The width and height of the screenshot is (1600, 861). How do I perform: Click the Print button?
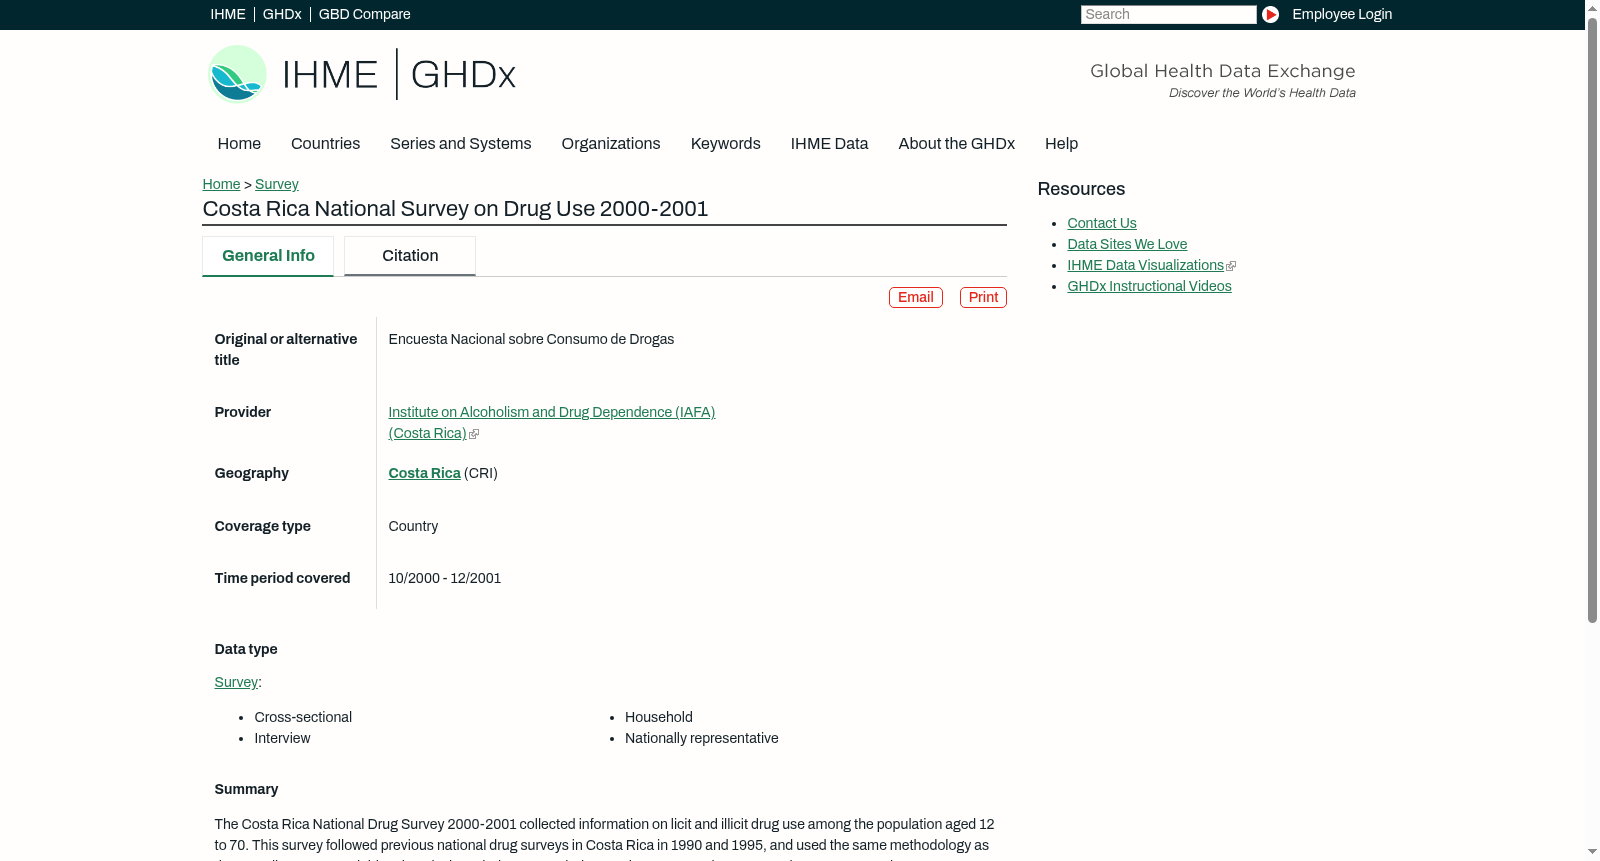[x=983, y=297]
